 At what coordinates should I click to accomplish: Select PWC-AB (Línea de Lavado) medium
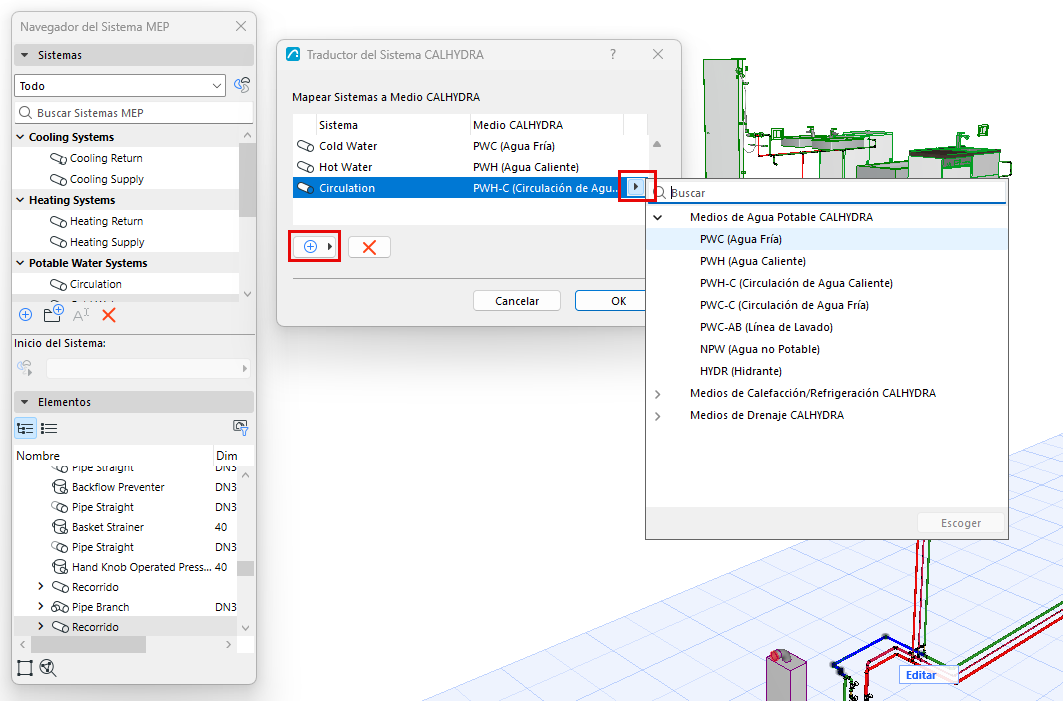click(766, 327)
